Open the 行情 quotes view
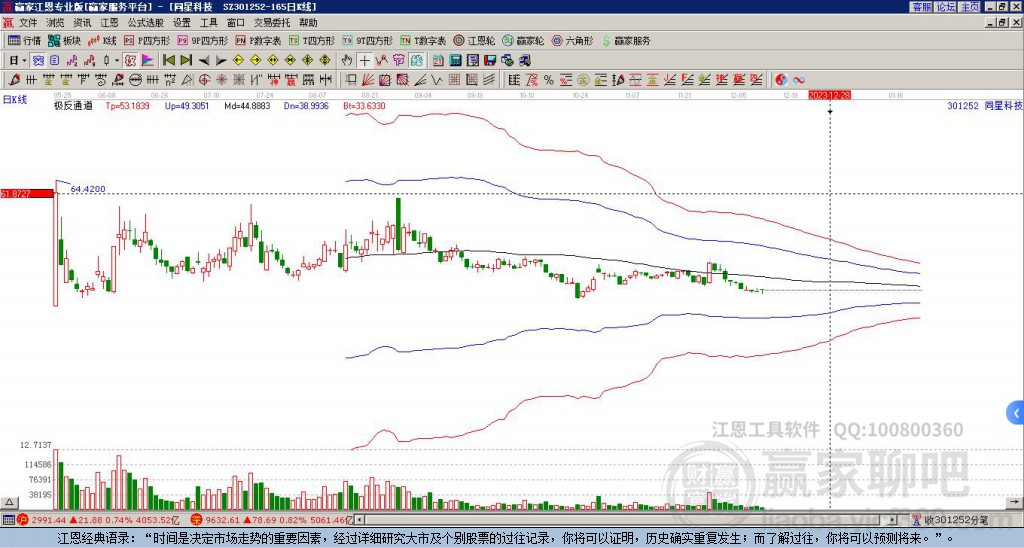 [x=25, y=40]
